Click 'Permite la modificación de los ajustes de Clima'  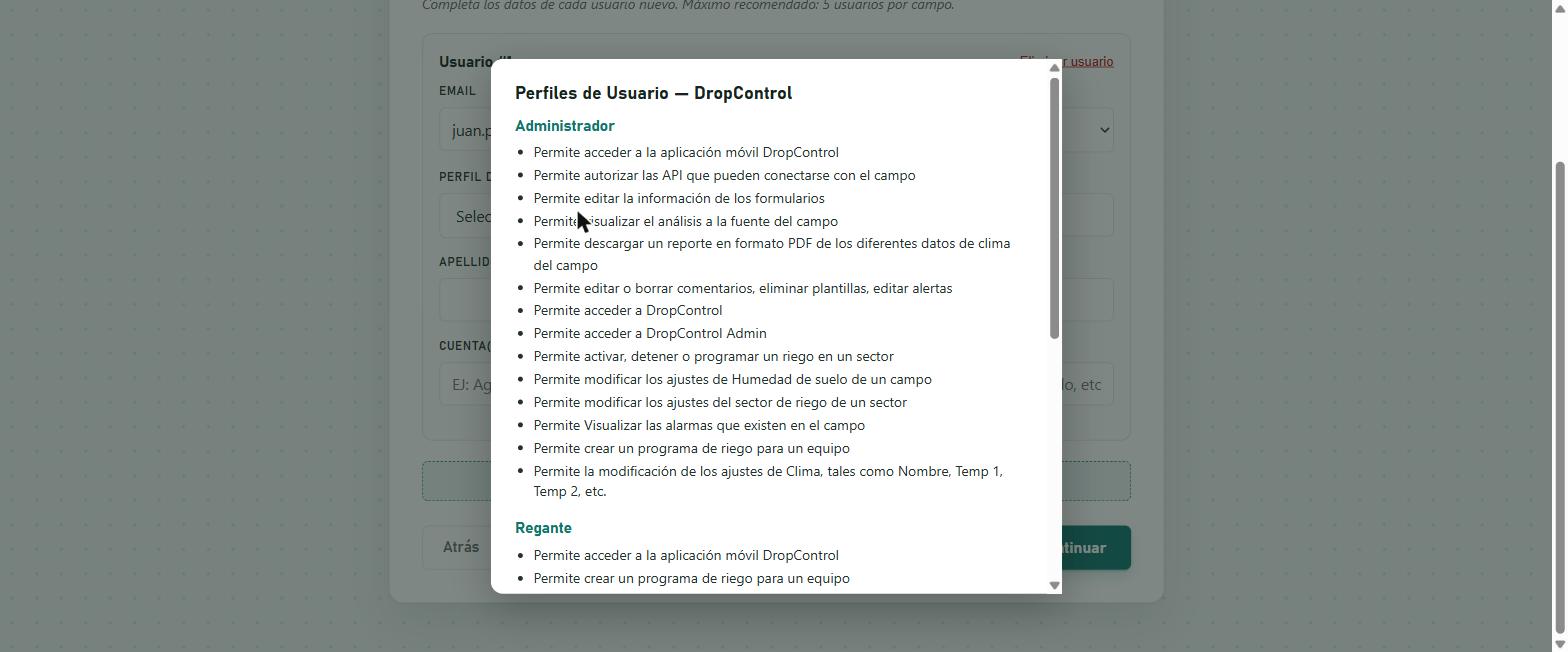pyautogui.click(x=768, y=481)
